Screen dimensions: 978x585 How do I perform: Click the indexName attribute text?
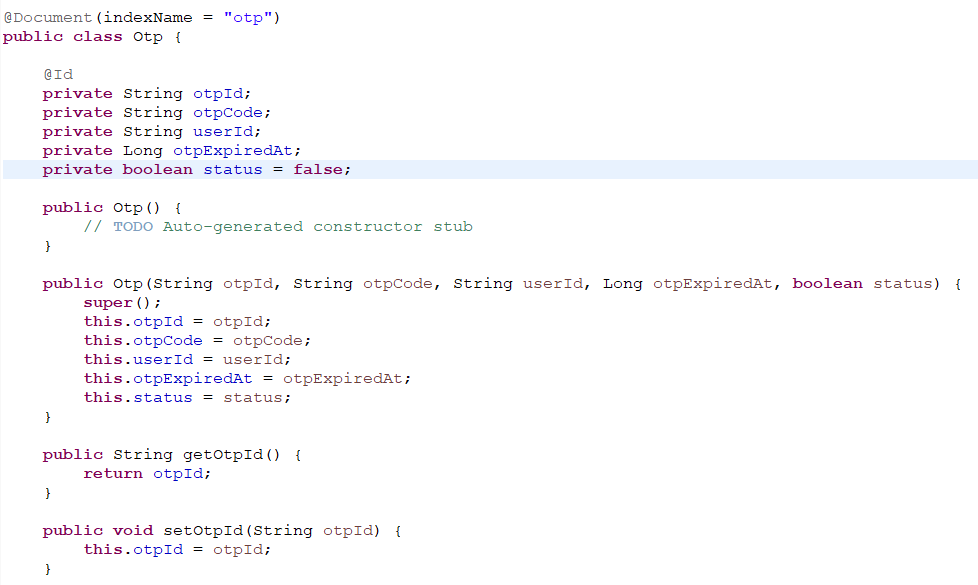pos(148,17)
